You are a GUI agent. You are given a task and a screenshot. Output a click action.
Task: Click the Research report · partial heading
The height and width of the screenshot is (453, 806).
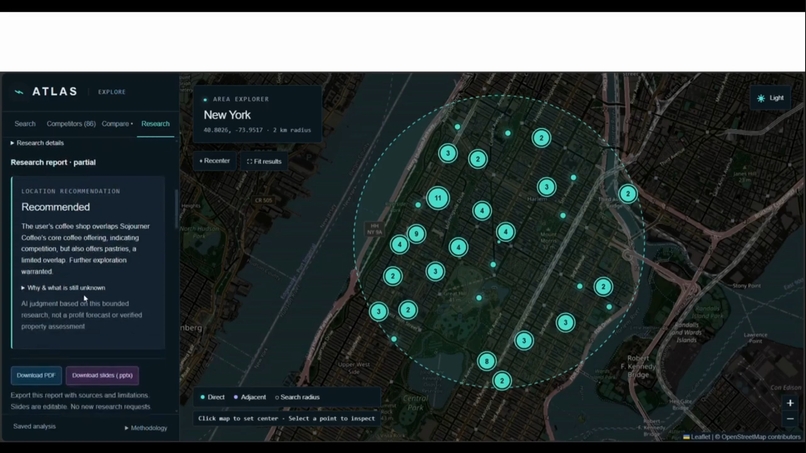point(53,162)
